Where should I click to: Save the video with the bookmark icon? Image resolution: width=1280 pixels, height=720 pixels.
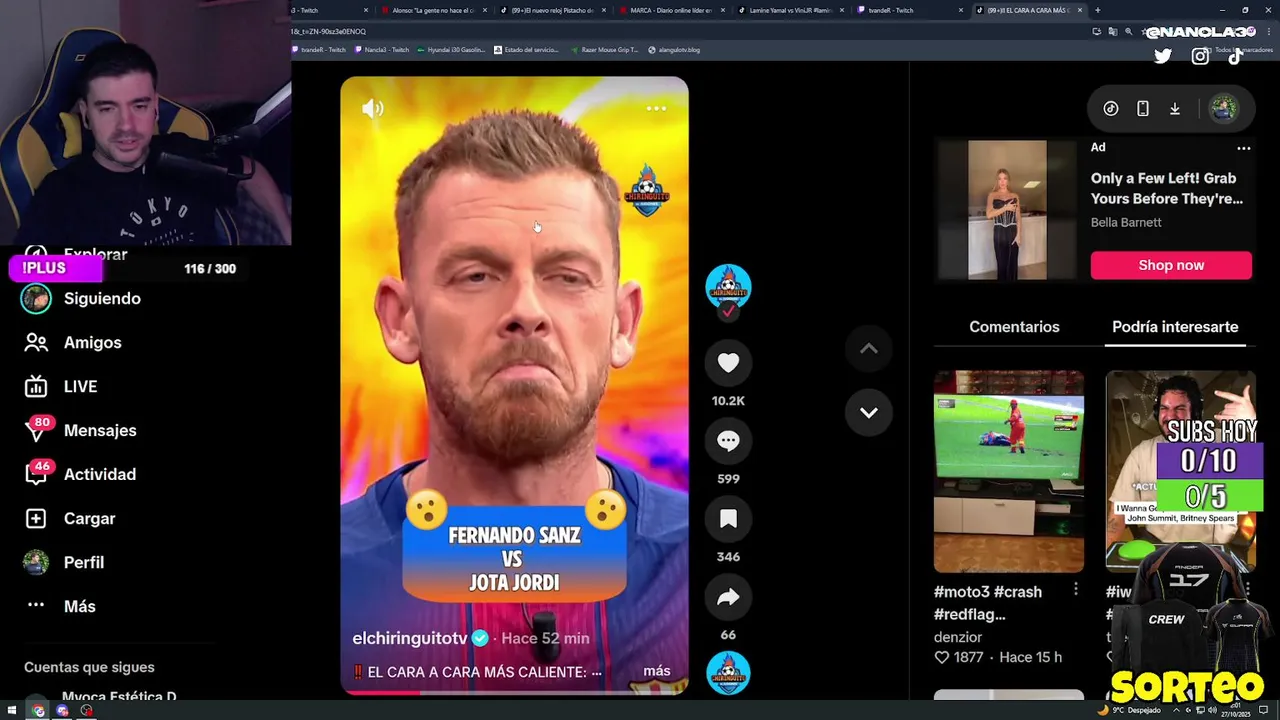tap(728, 519)
